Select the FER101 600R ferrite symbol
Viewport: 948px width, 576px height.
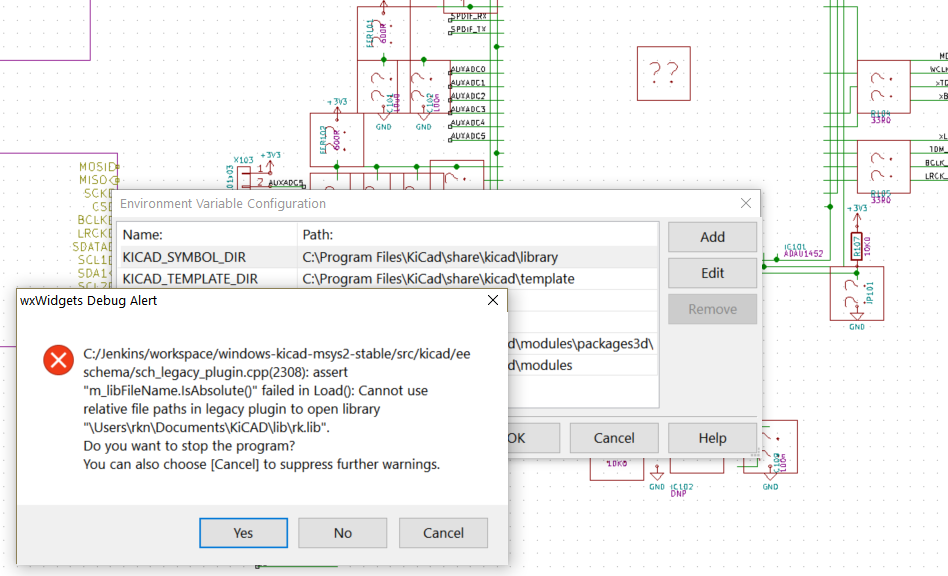(383, 33)
